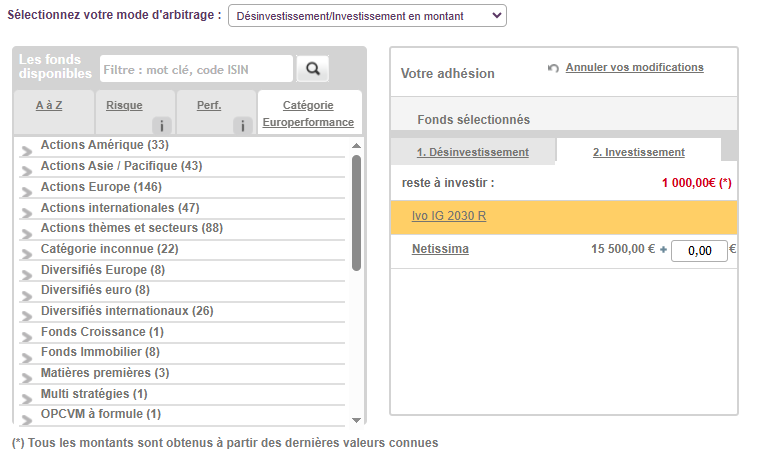765x458 pixels.
Task: Click Annuler vos modifications link
Action: (x=634, y=67)
